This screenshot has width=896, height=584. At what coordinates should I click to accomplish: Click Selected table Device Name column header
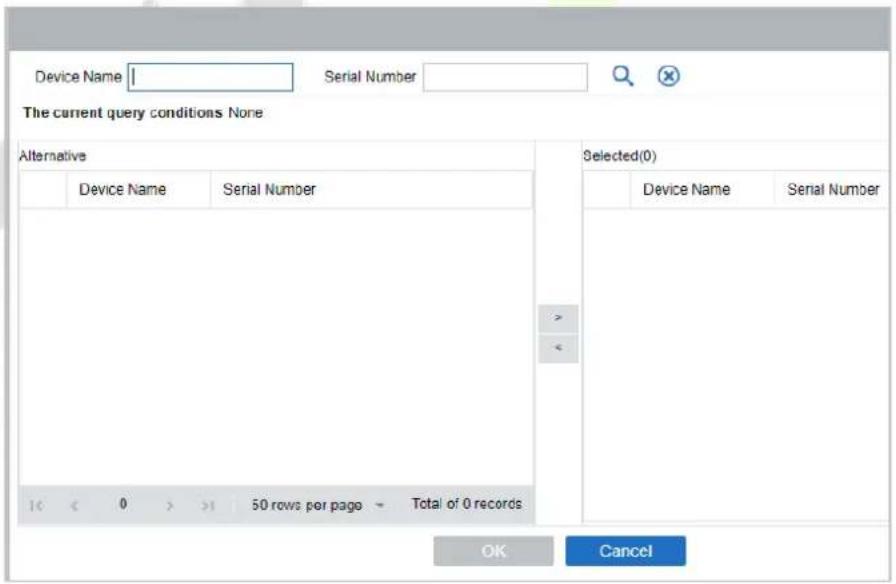(702, 190)
